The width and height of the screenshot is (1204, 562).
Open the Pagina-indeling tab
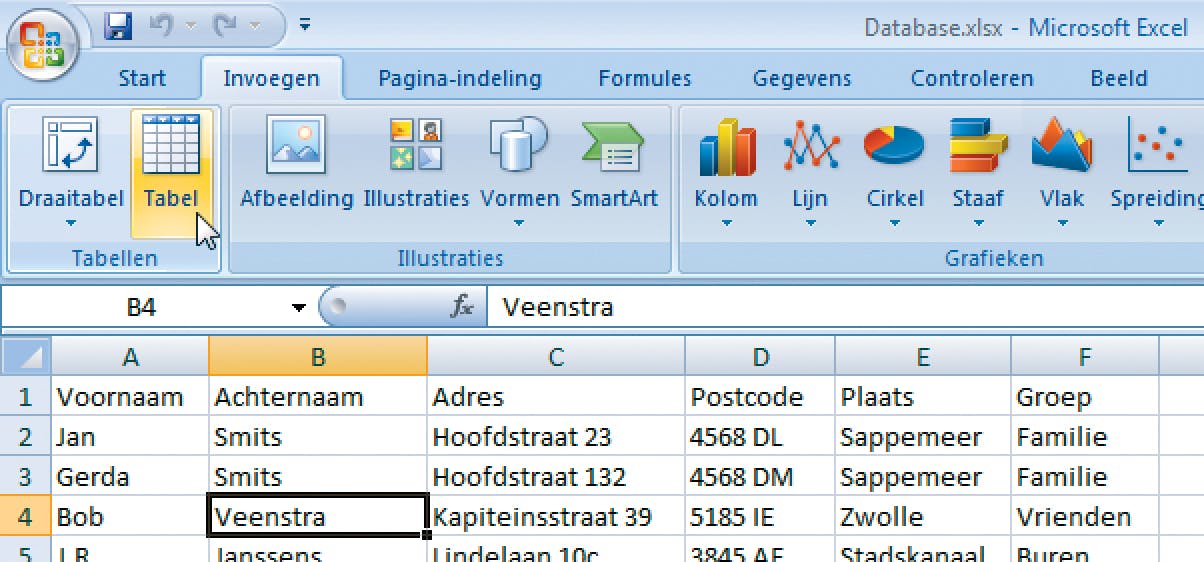coord(459,78)
